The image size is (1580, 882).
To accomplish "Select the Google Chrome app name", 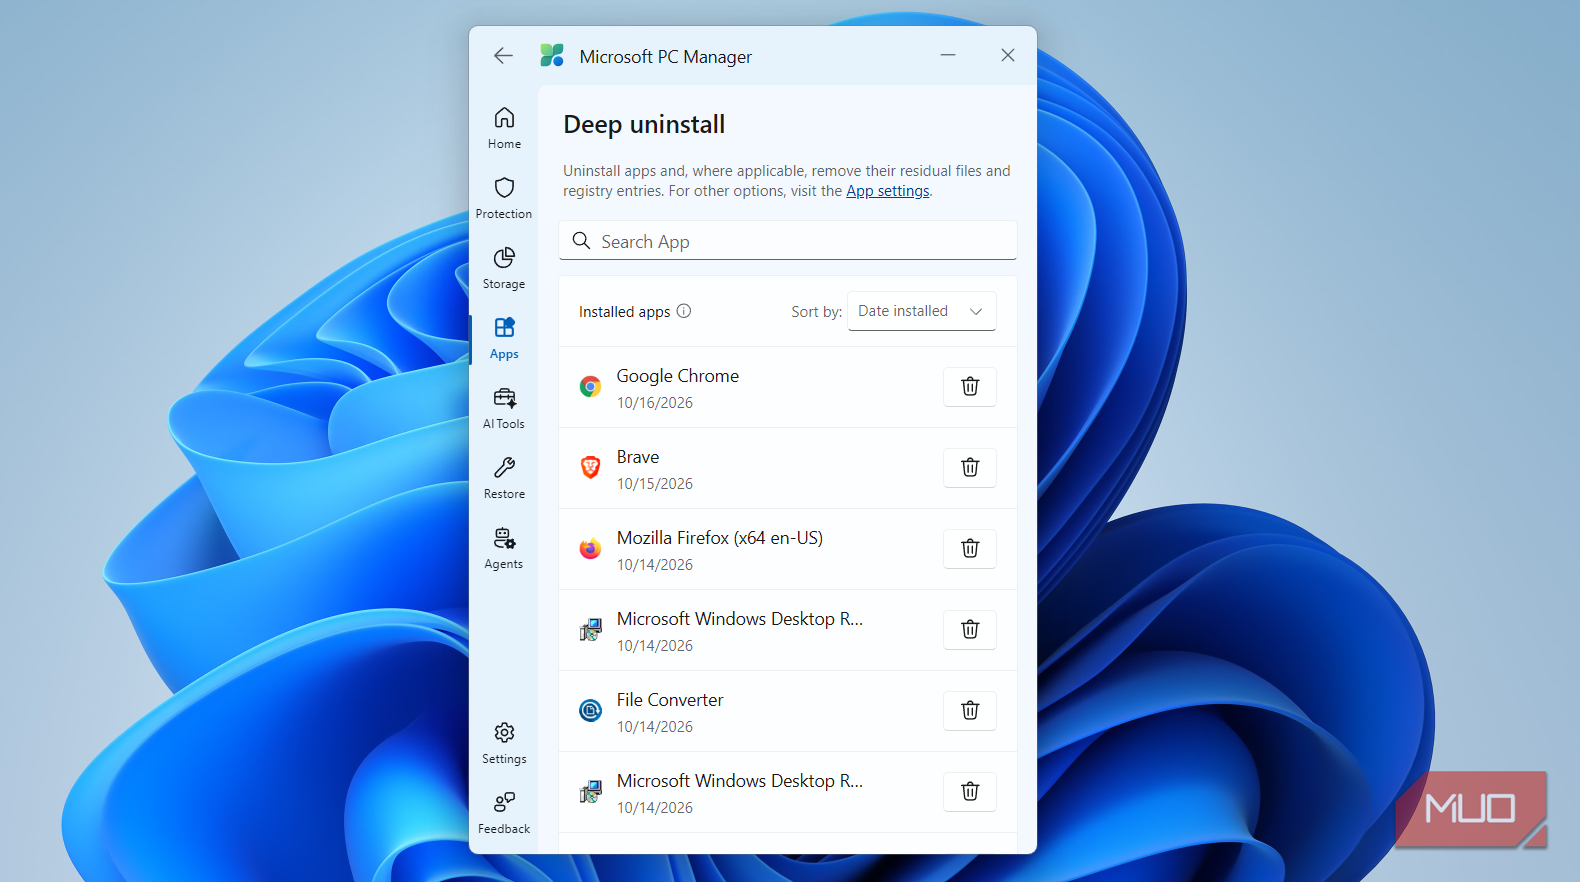I will (x=678, y=376).
